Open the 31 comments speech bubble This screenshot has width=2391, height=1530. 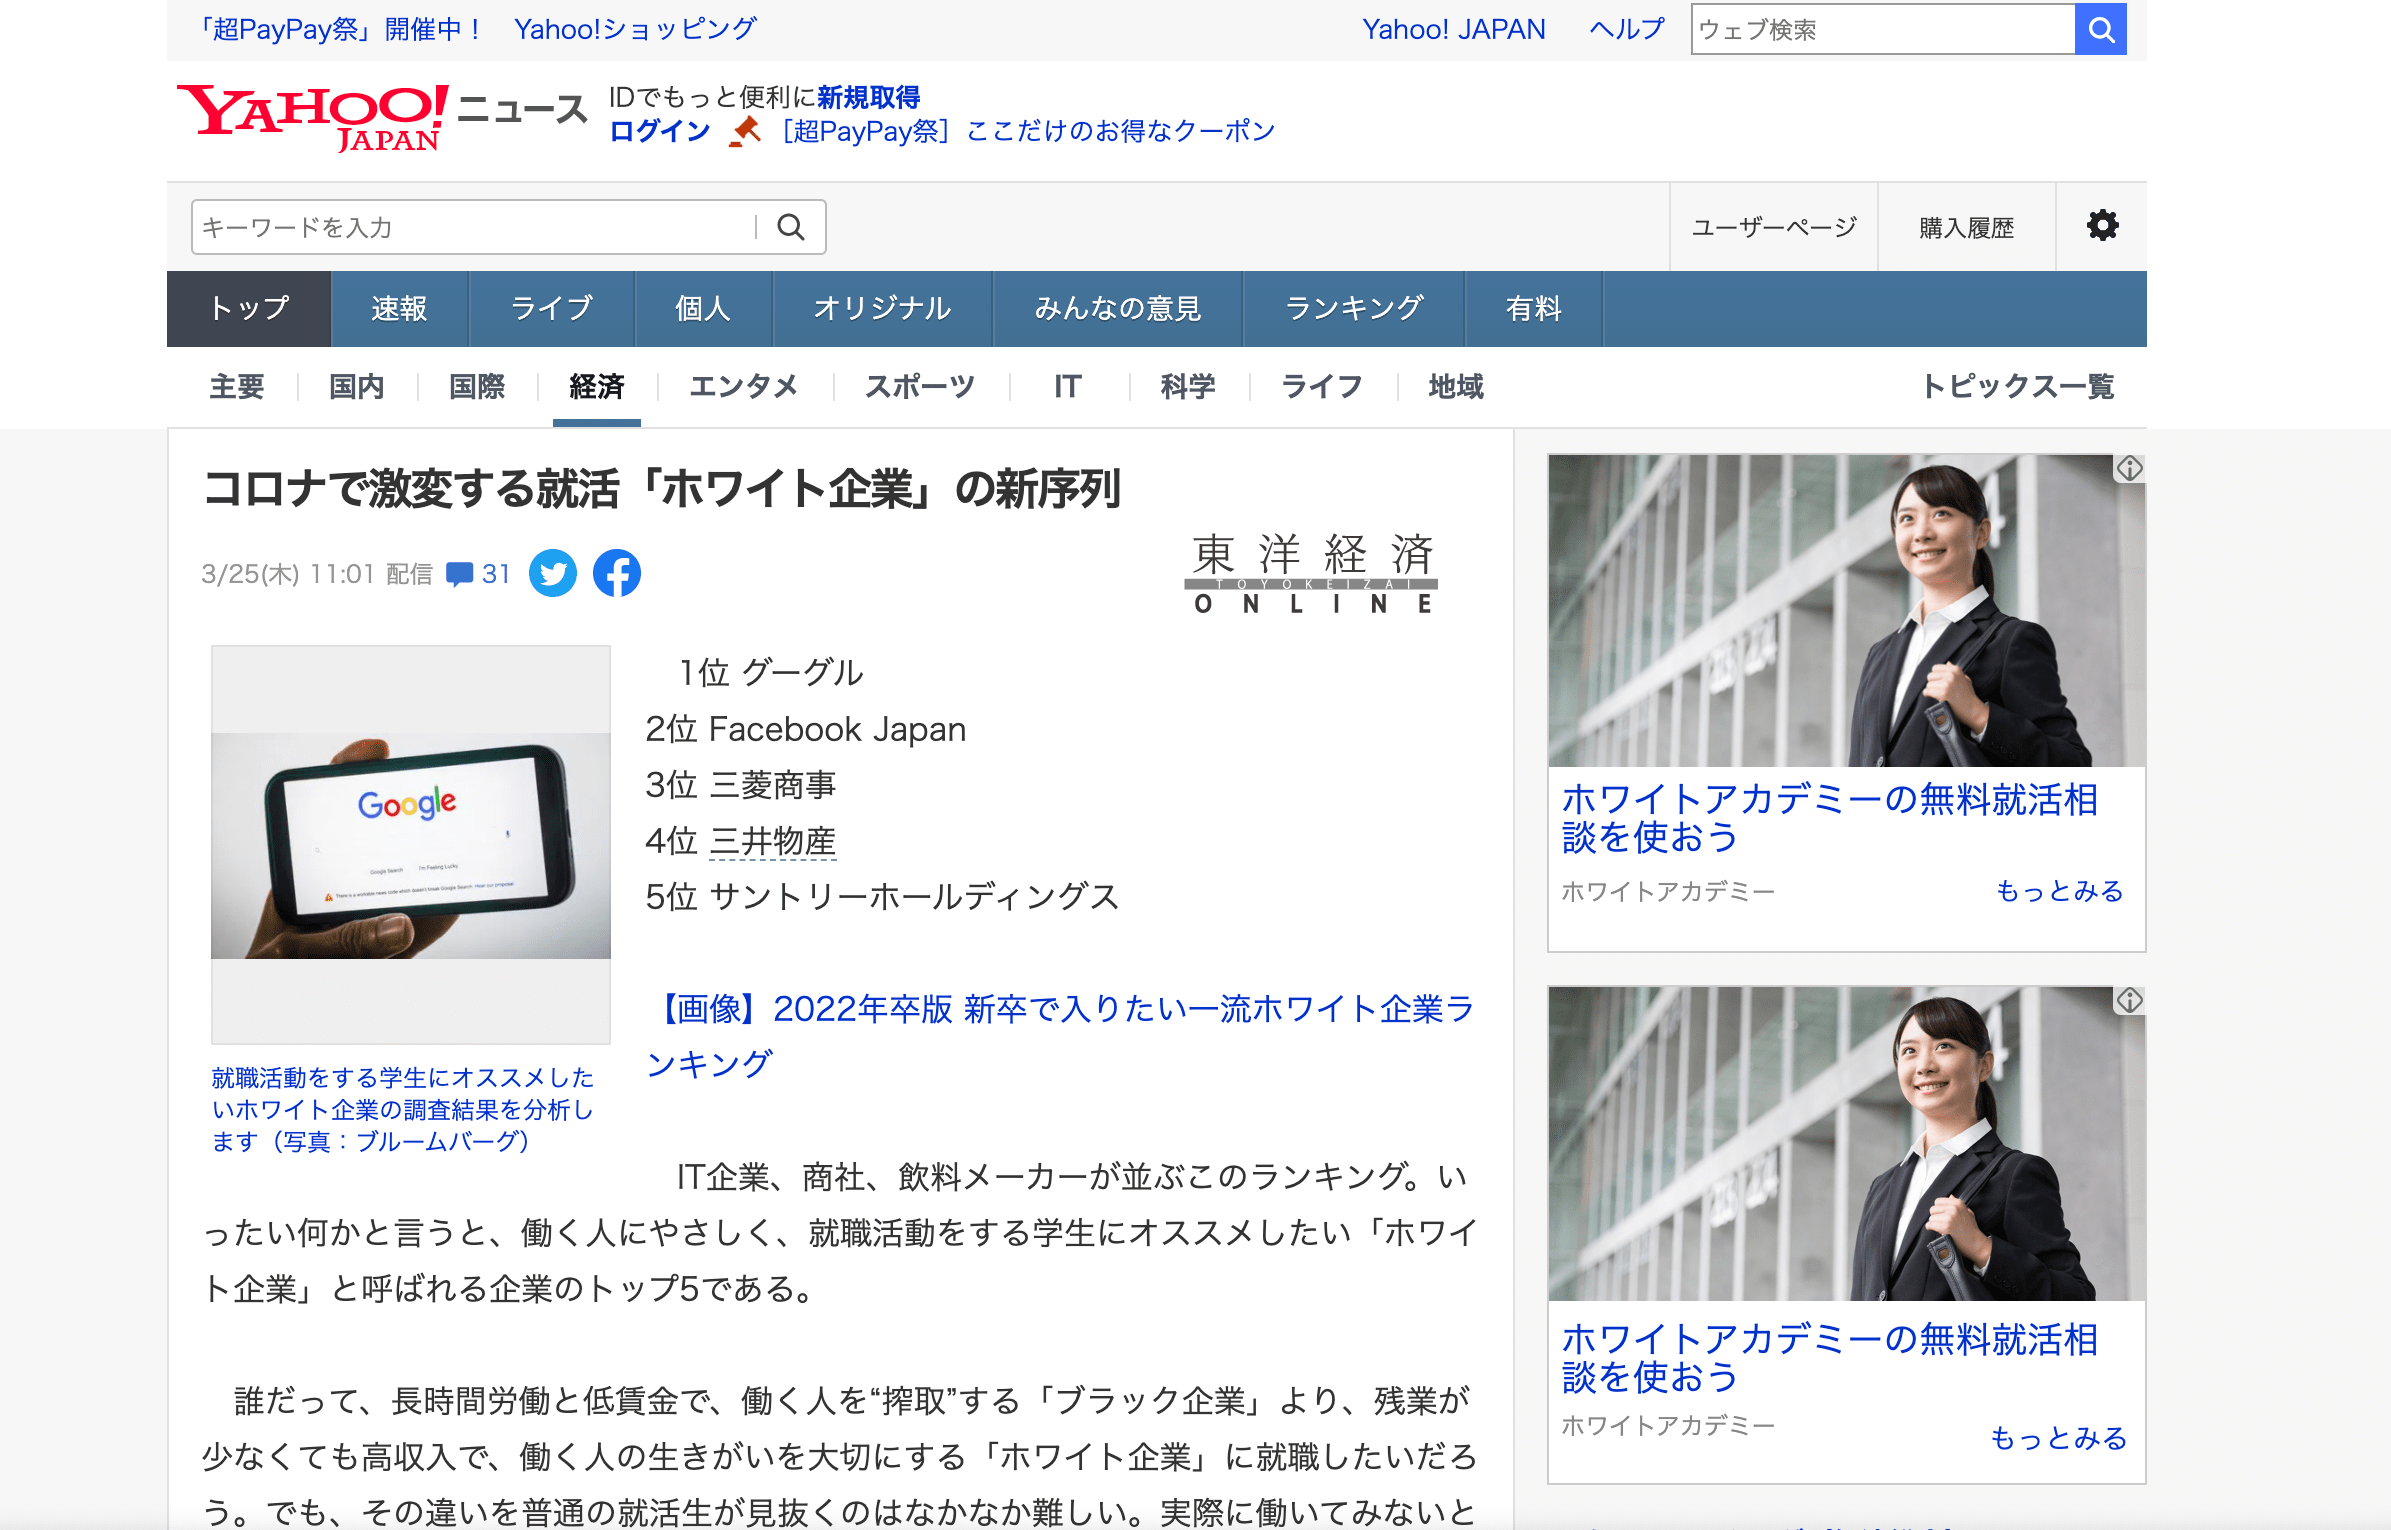click(x=478, y=574)
